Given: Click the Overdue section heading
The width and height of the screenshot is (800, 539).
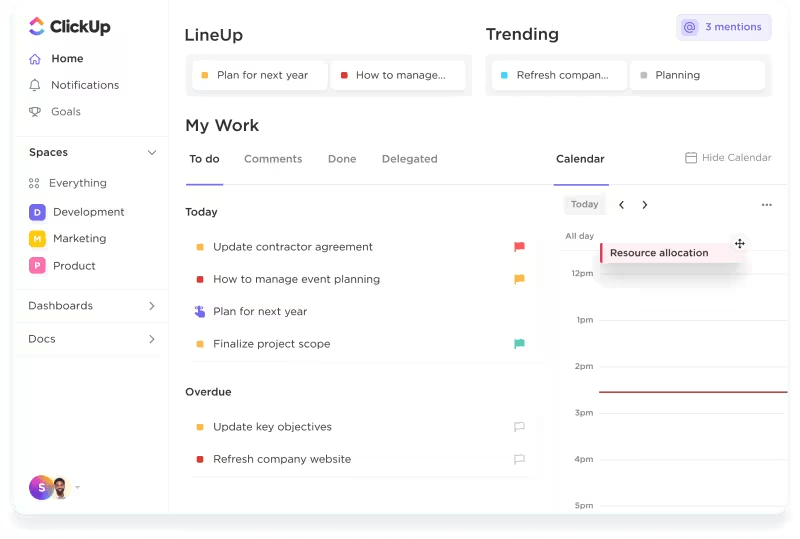Looking at the screenshot, I should (208, 392).
